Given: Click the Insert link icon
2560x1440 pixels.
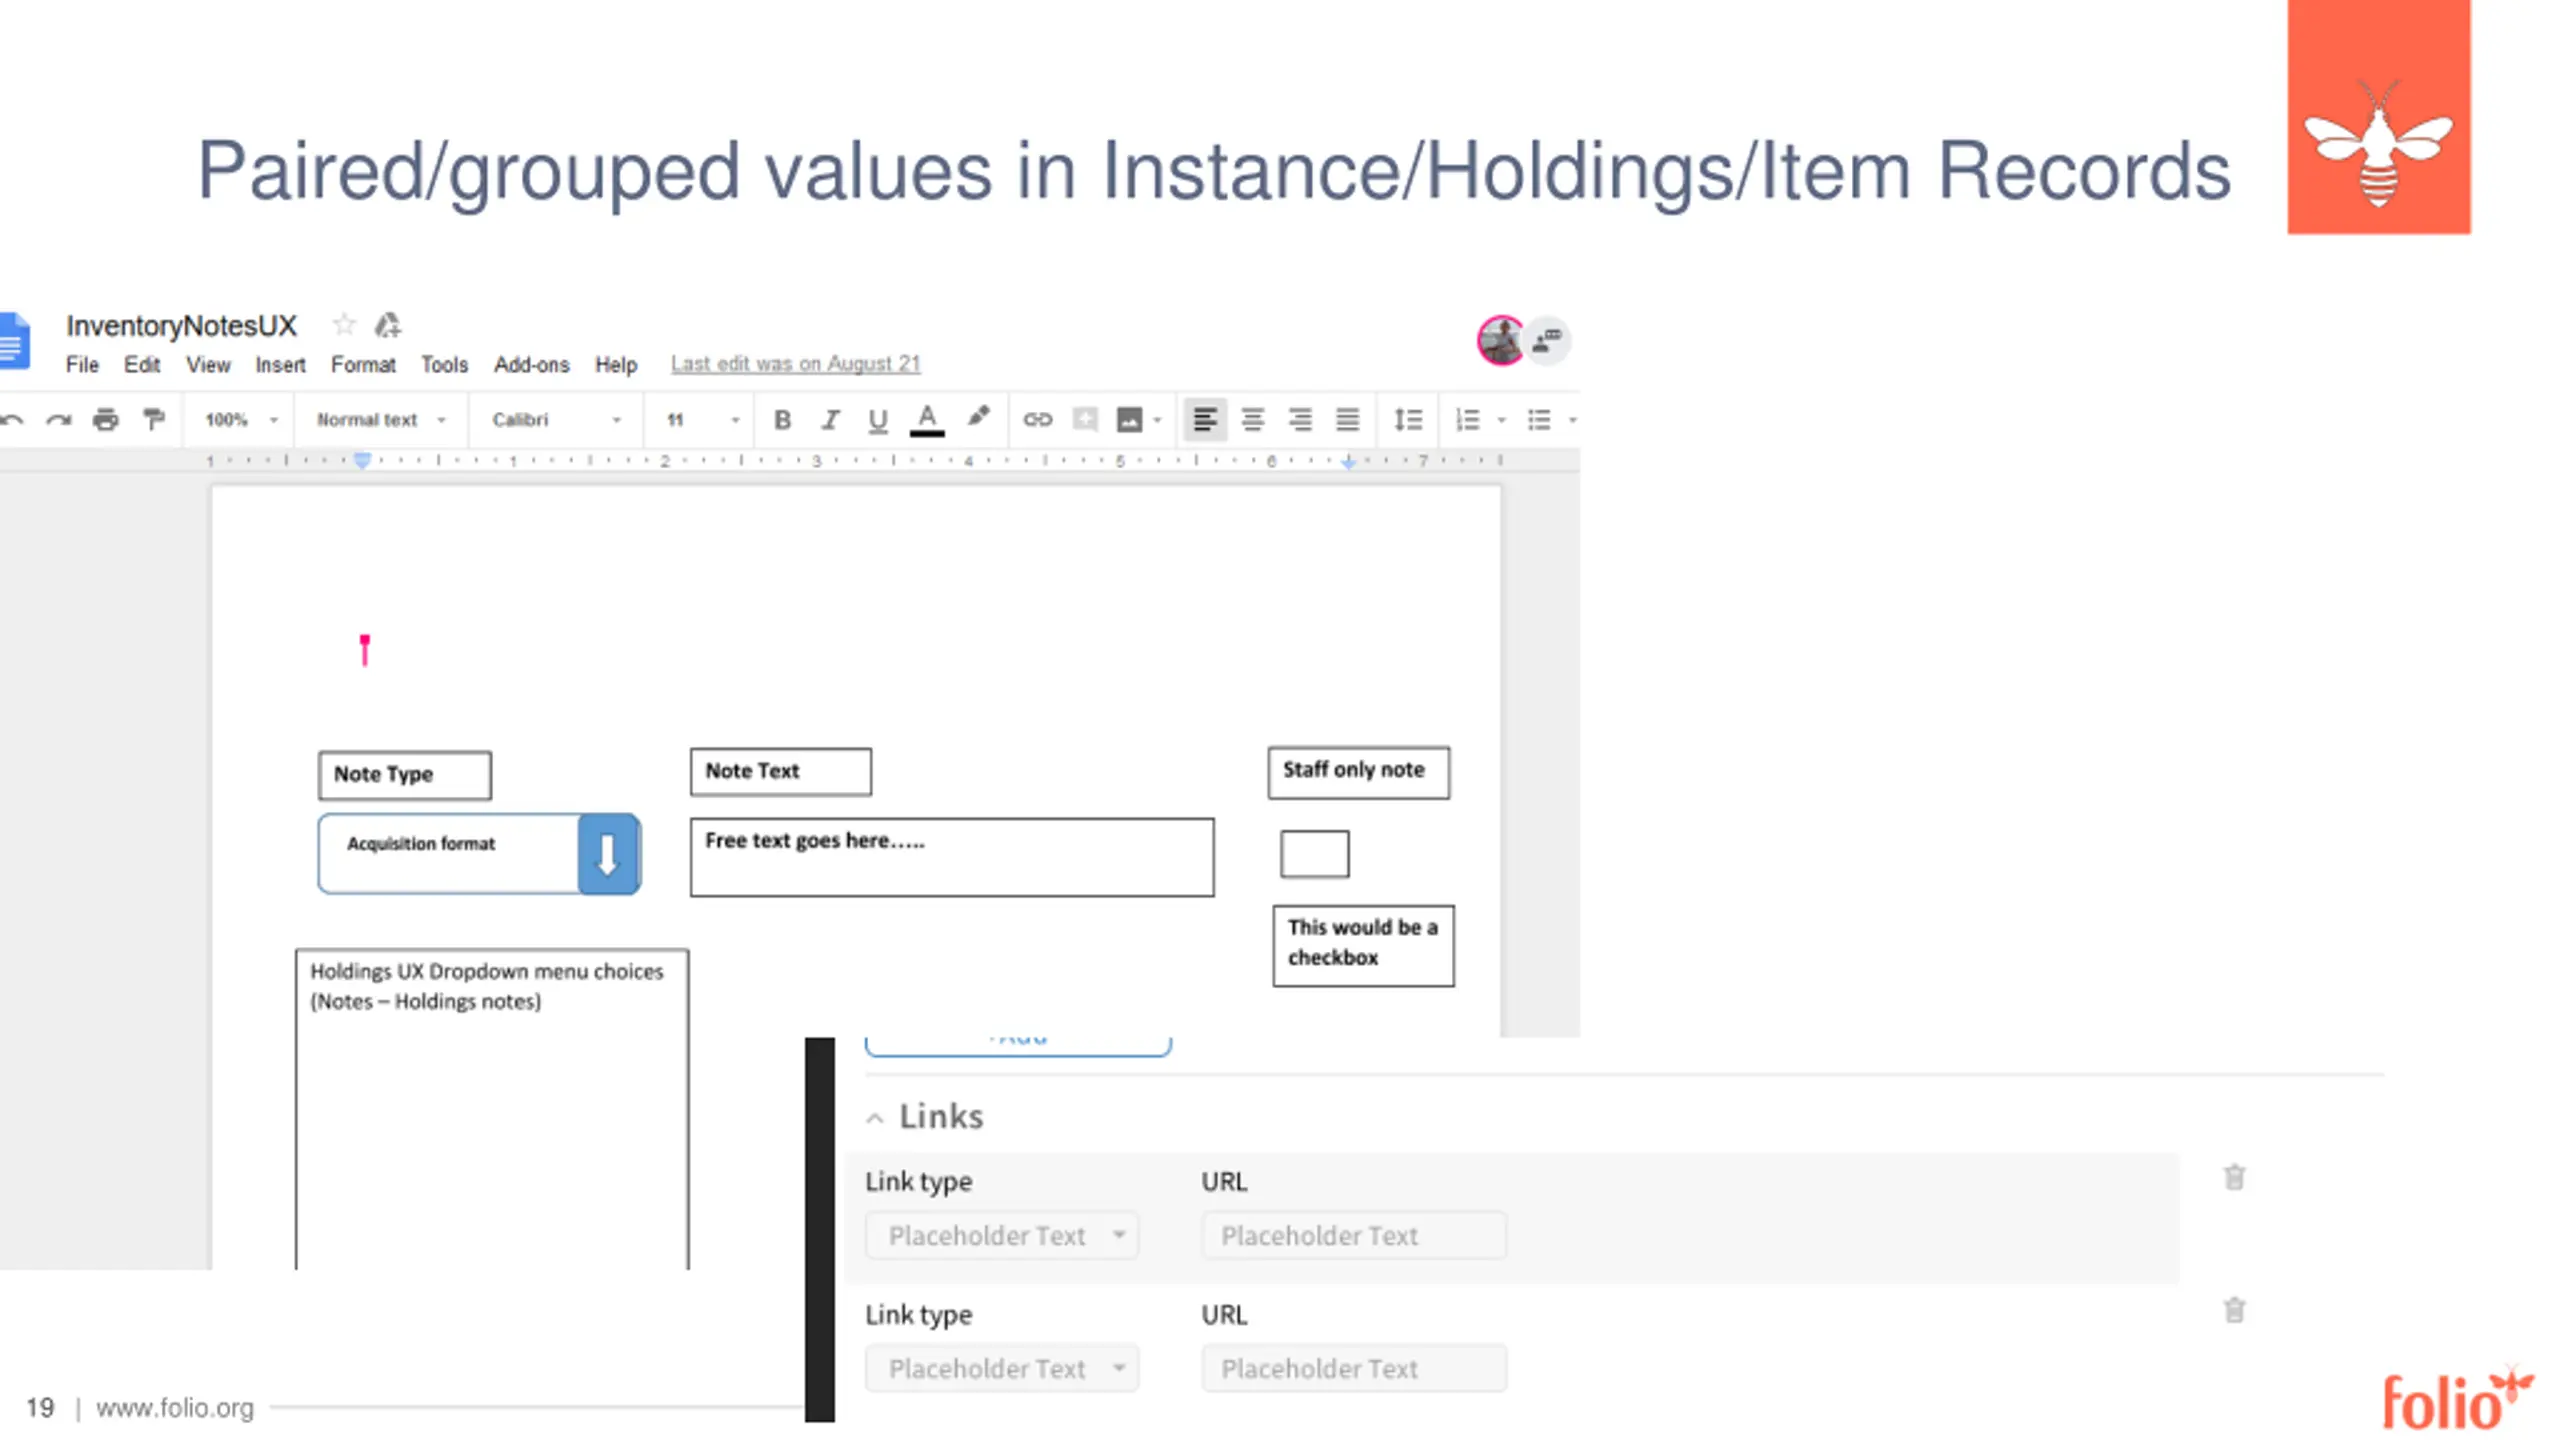Looking at the screenshot, I should (1038, 420).
